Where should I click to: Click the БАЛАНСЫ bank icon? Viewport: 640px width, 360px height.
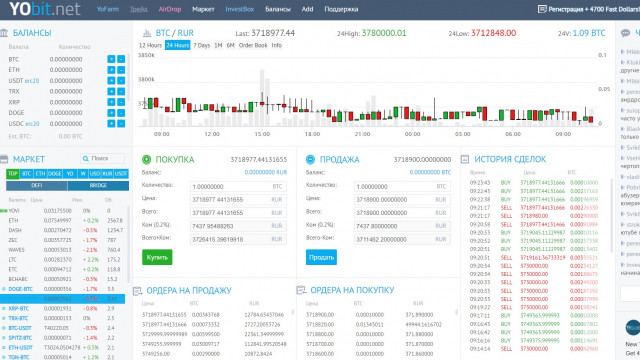4,33
